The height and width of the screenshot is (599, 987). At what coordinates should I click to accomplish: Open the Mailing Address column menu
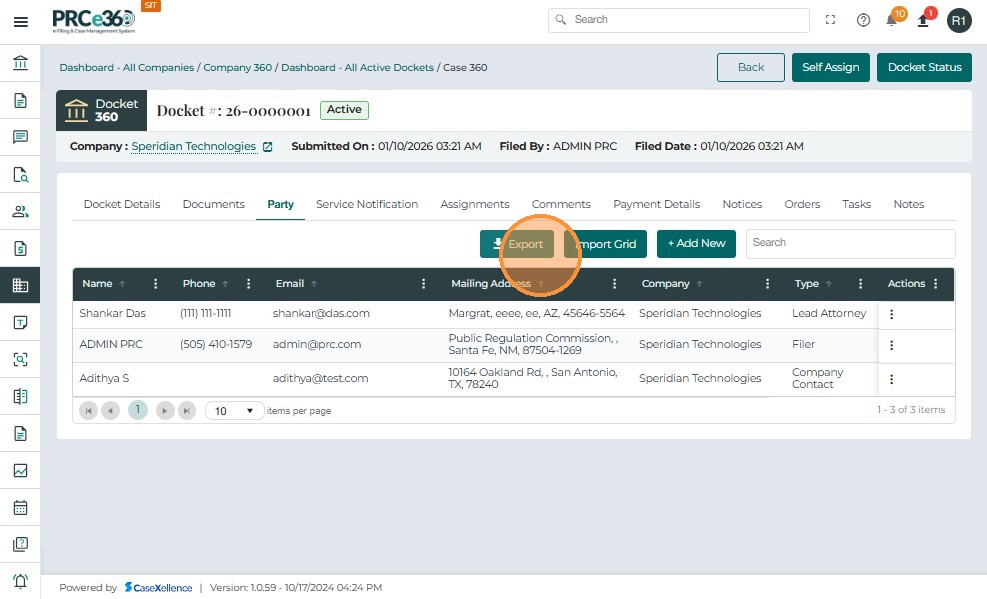(x=615, y=284)
